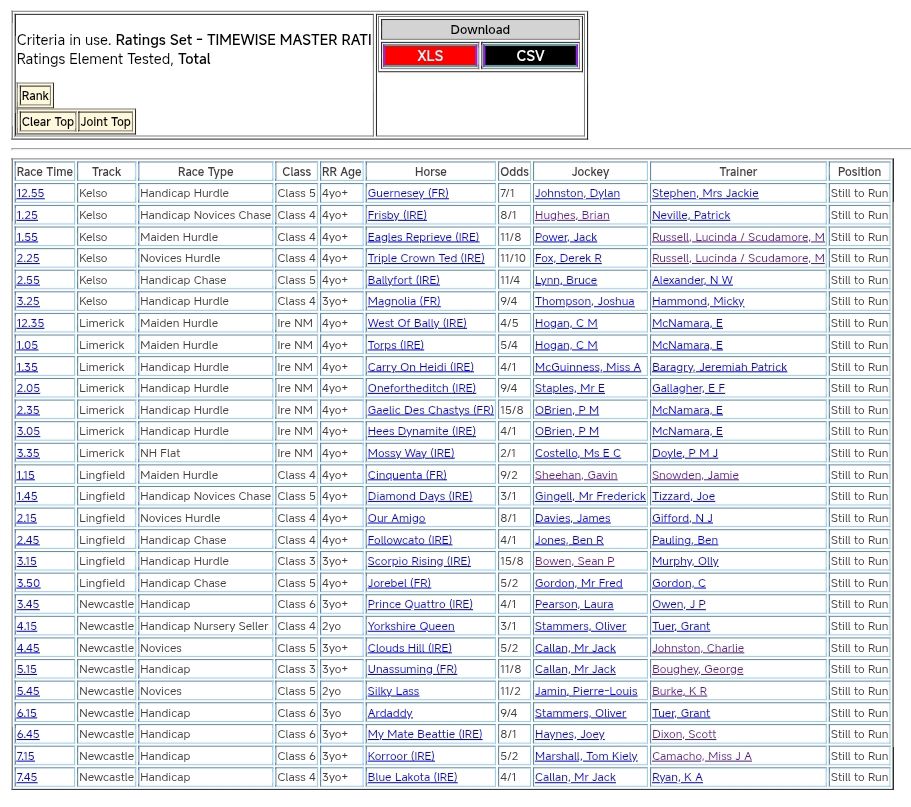Open trainer link Neville, Patrick
The image size is (911, 807).
[691, 215]
